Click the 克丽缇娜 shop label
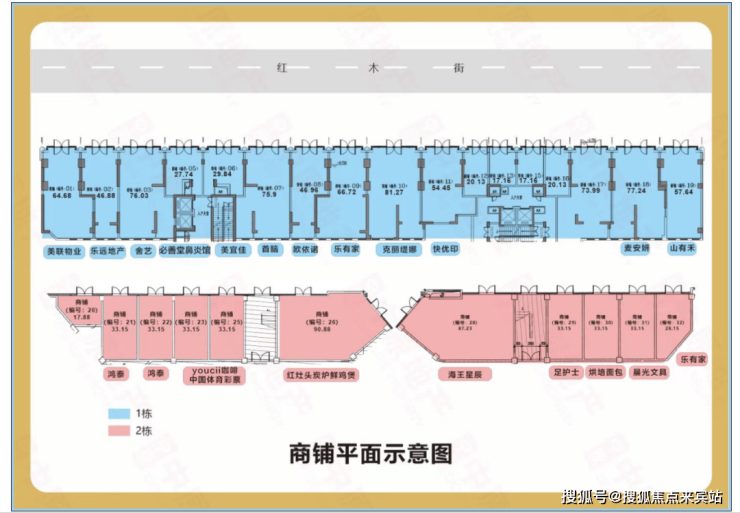 399,250
